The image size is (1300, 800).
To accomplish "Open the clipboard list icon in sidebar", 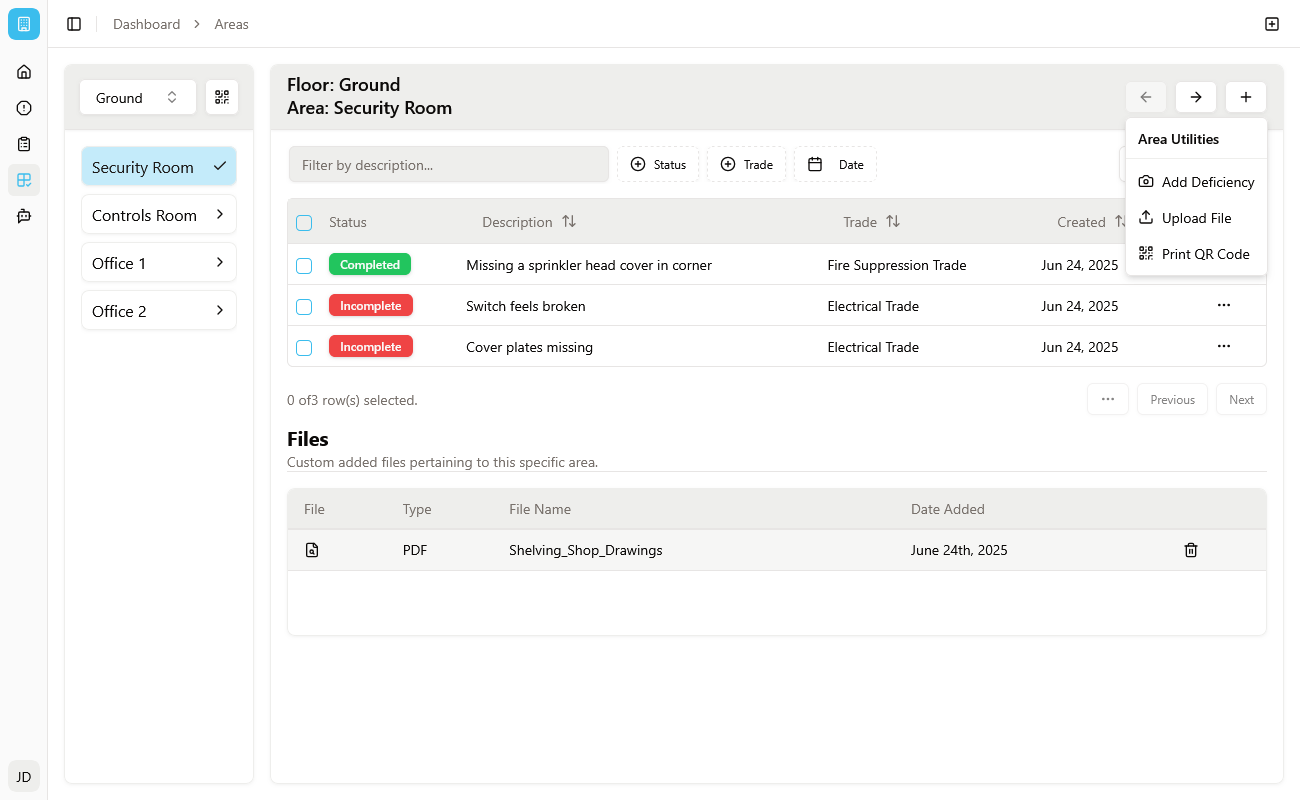I will [24, 144].
